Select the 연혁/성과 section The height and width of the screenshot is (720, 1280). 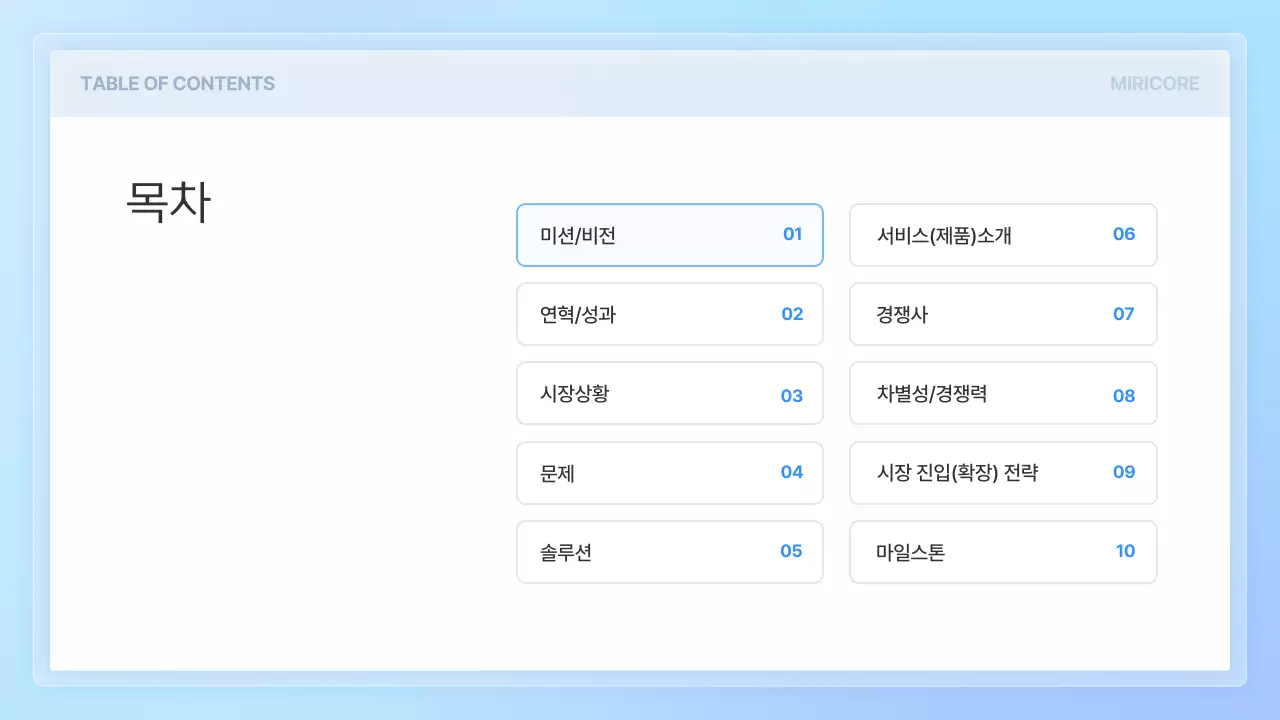669,314
